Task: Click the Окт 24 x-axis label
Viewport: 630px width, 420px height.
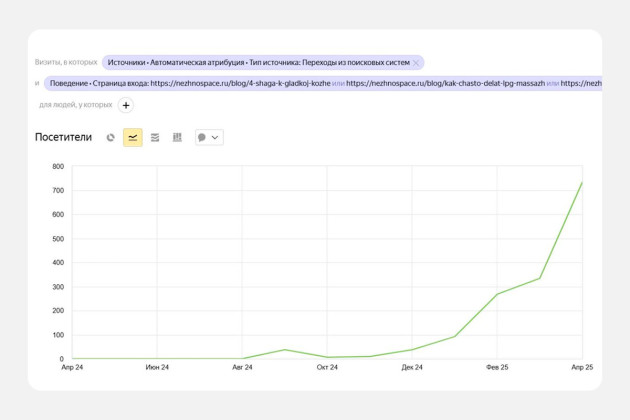Action: pos(327,368)
